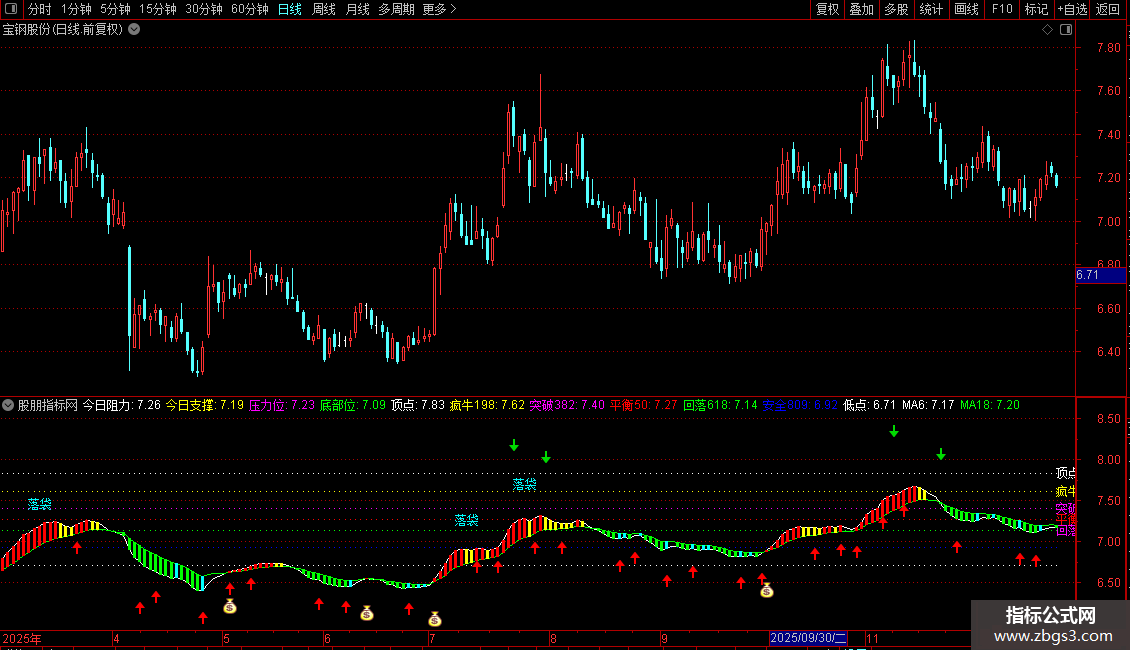Click the 统计 statistics button
This screenshot has width=1130, height=650.
click(931, 9)
